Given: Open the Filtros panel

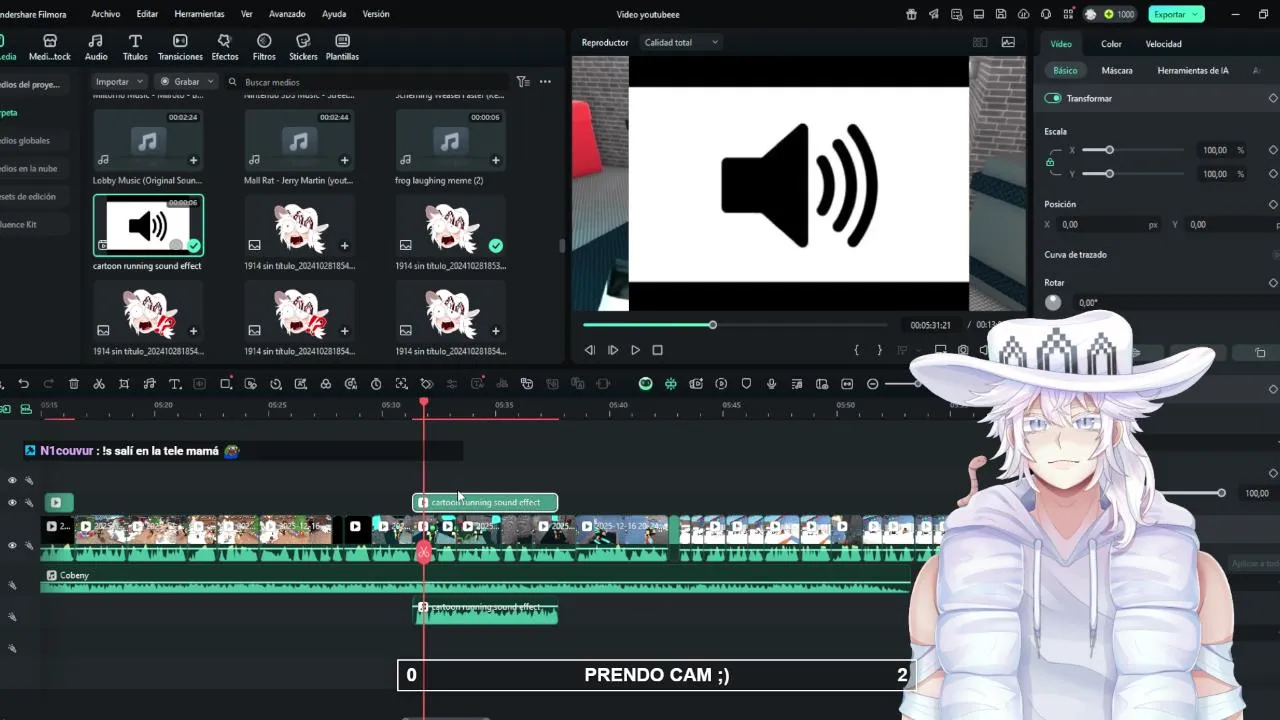Looking at the screenshot, I should 264,46.
